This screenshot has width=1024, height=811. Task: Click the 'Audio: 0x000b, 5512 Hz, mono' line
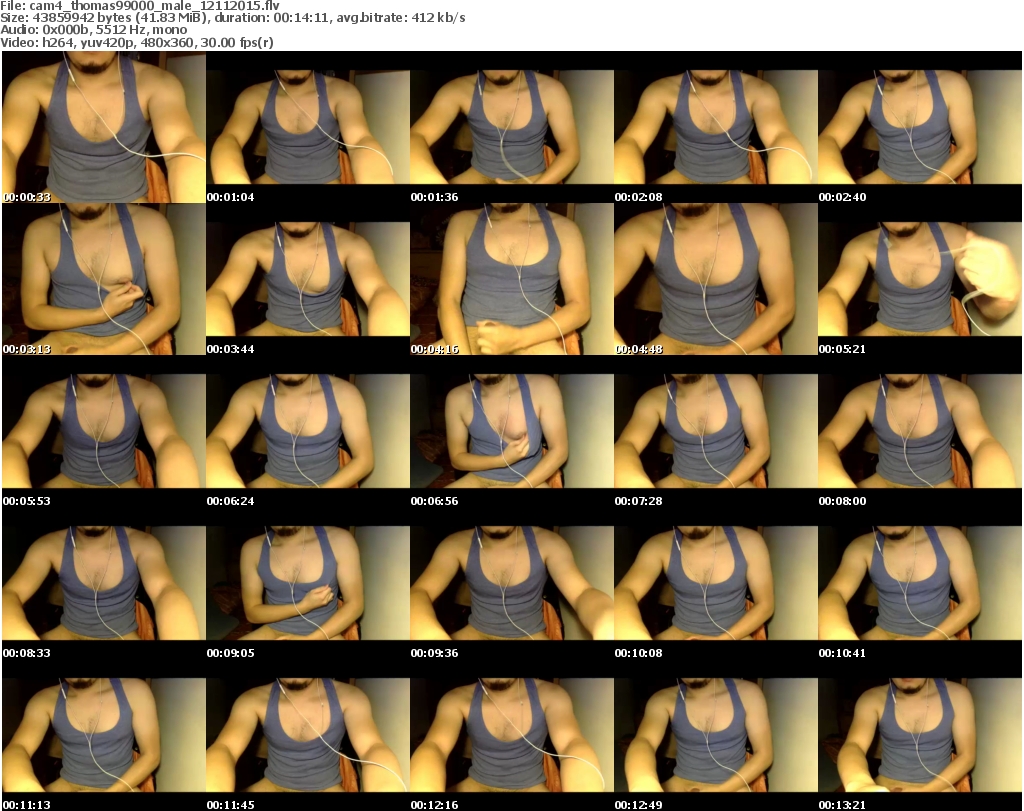(x=93, y=30)
